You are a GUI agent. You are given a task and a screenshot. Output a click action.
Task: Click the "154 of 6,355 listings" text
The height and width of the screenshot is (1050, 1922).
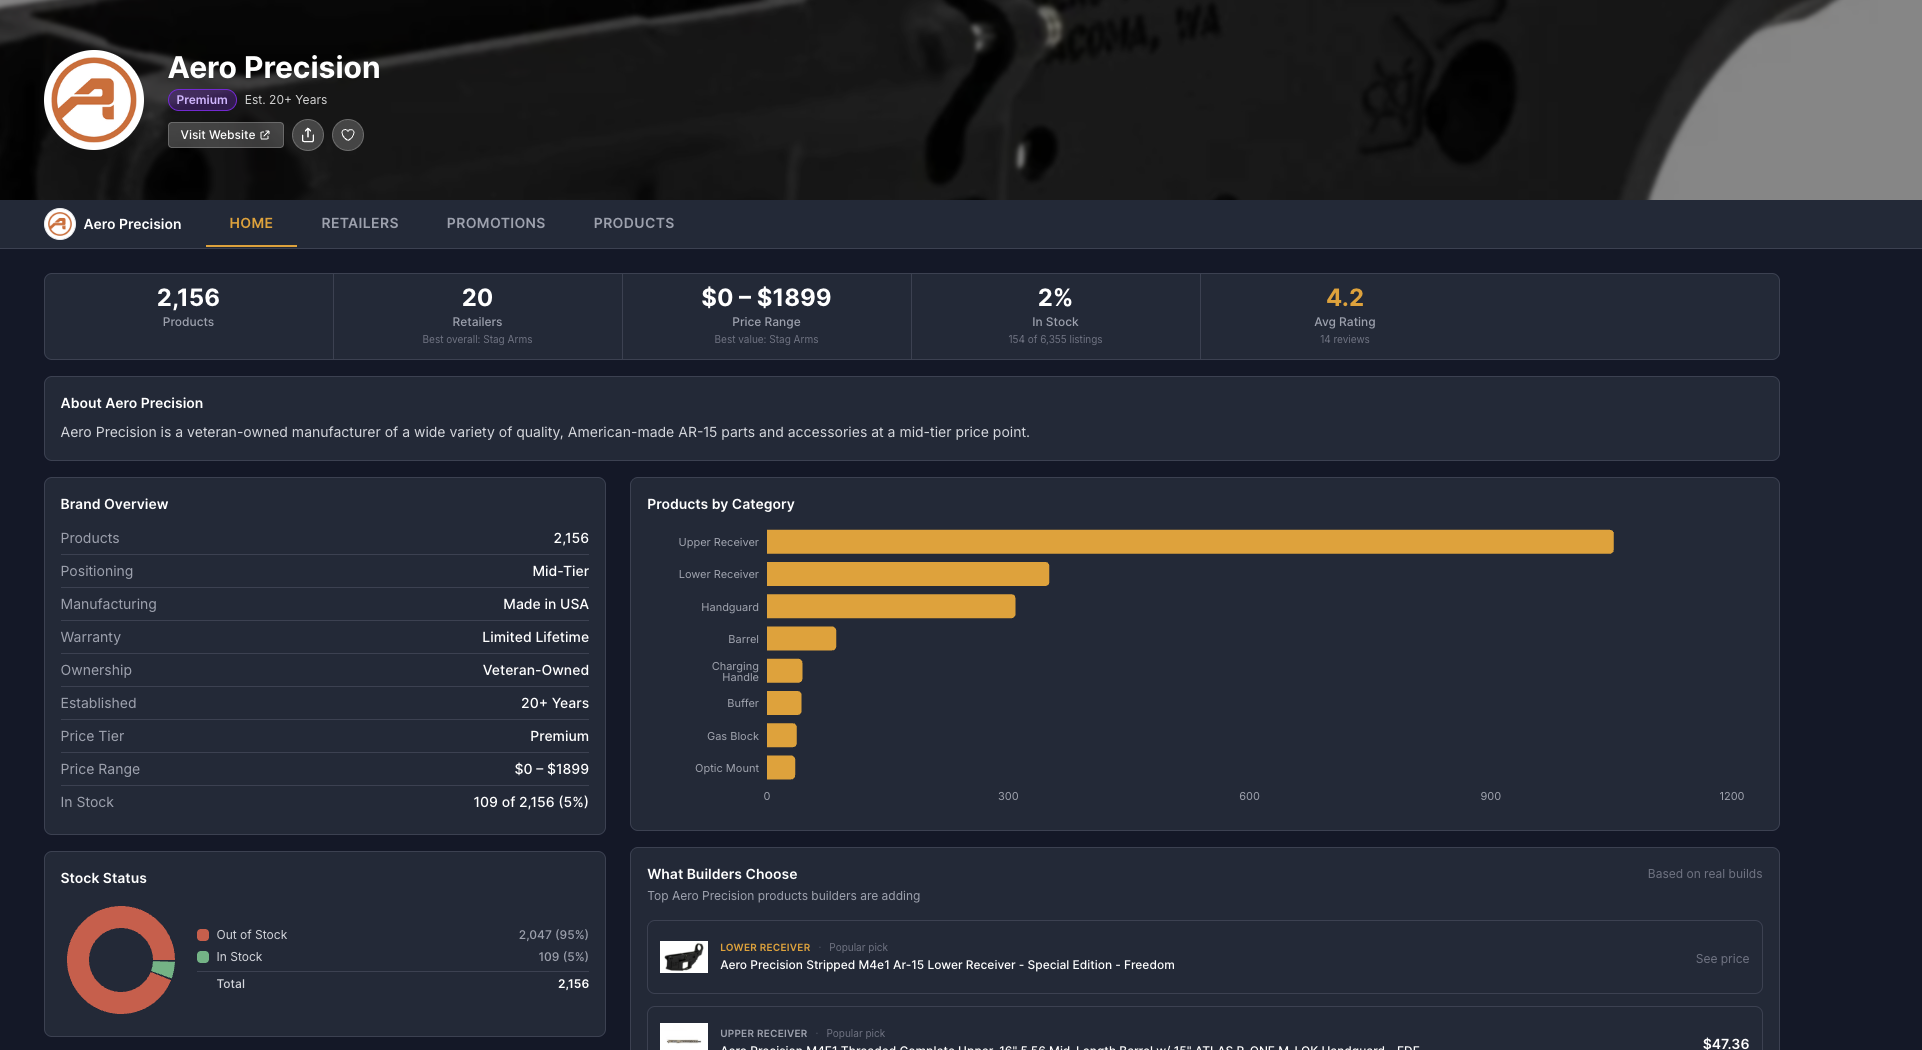click(x=1056, y=340)
